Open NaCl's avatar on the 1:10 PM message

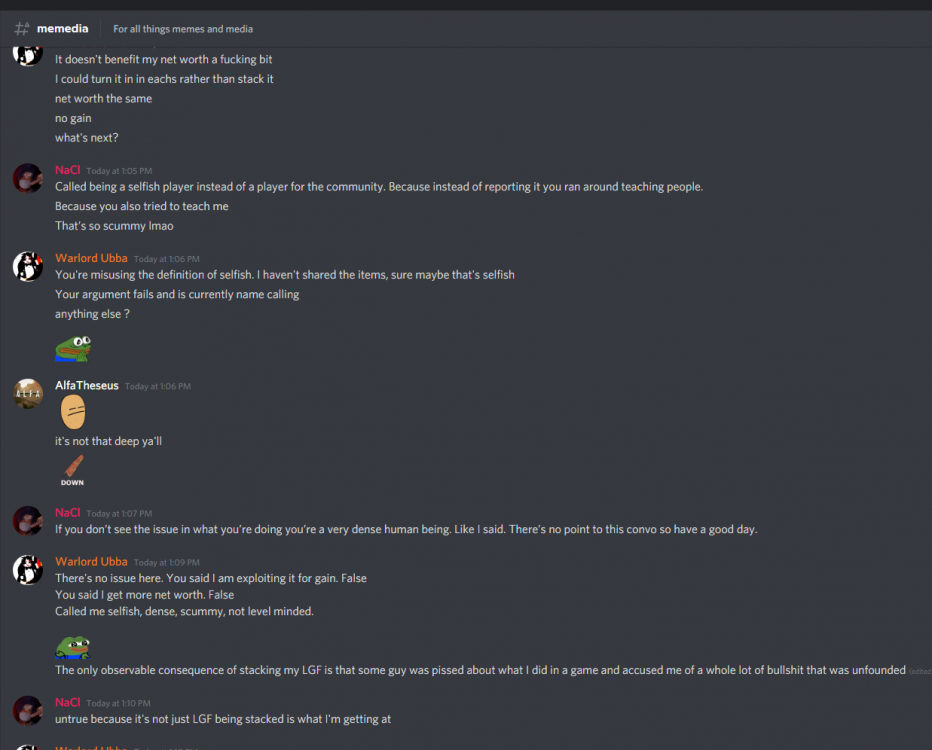[x=28, y=710]
